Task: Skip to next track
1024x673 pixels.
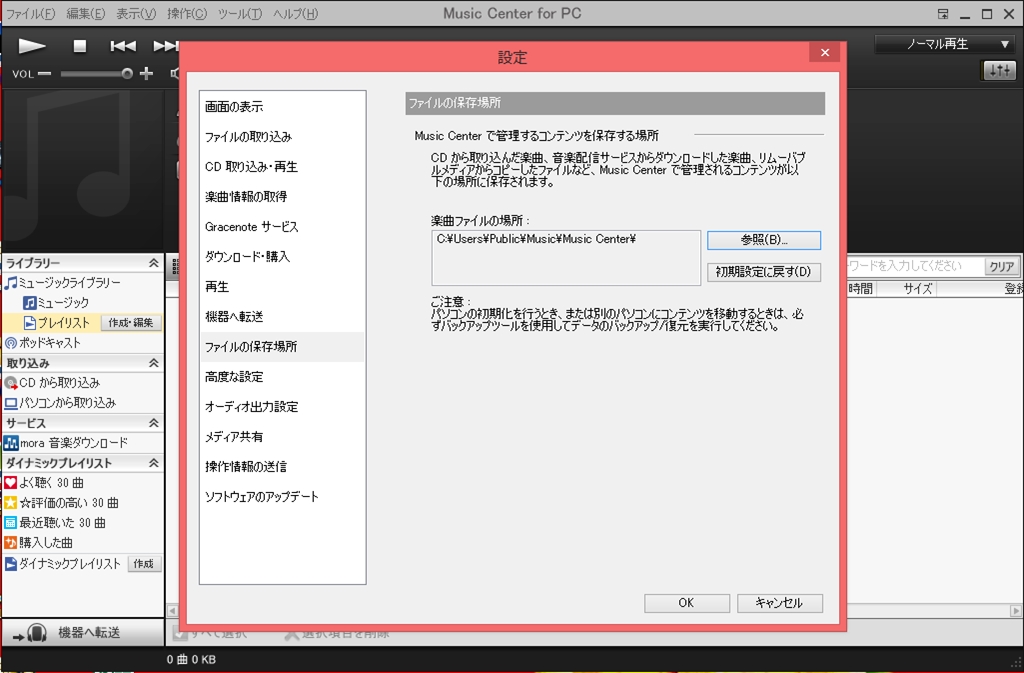Action: (x=166, y=46)
